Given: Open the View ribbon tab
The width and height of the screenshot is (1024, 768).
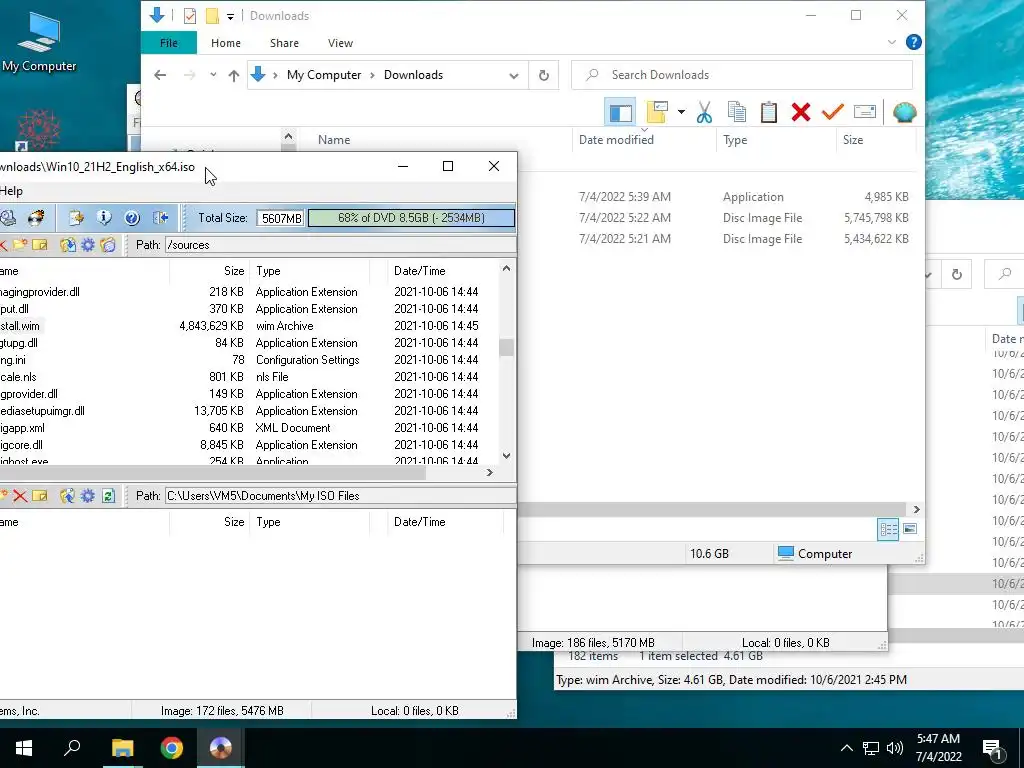Looking at the screenshot, I should tap(340, 43).
